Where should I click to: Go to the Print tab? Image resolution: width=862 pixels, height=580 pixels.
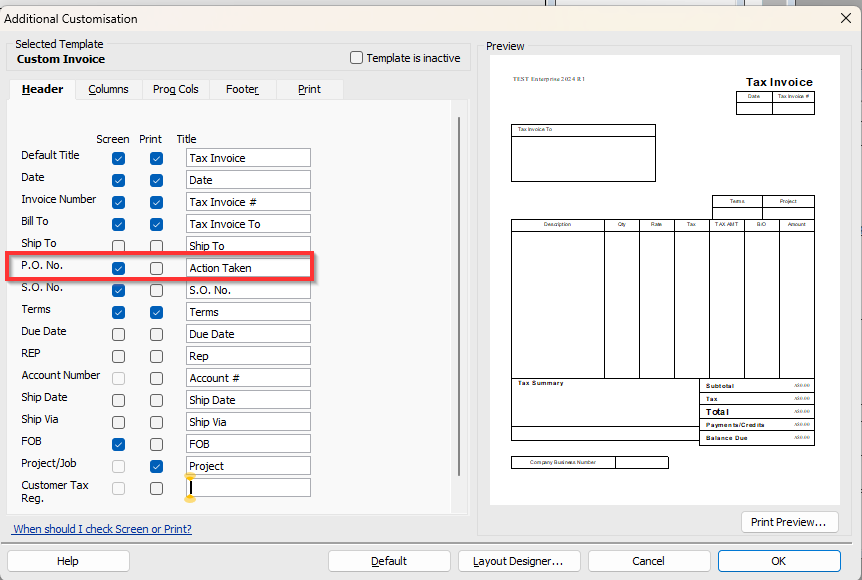(x=309, y=89)
